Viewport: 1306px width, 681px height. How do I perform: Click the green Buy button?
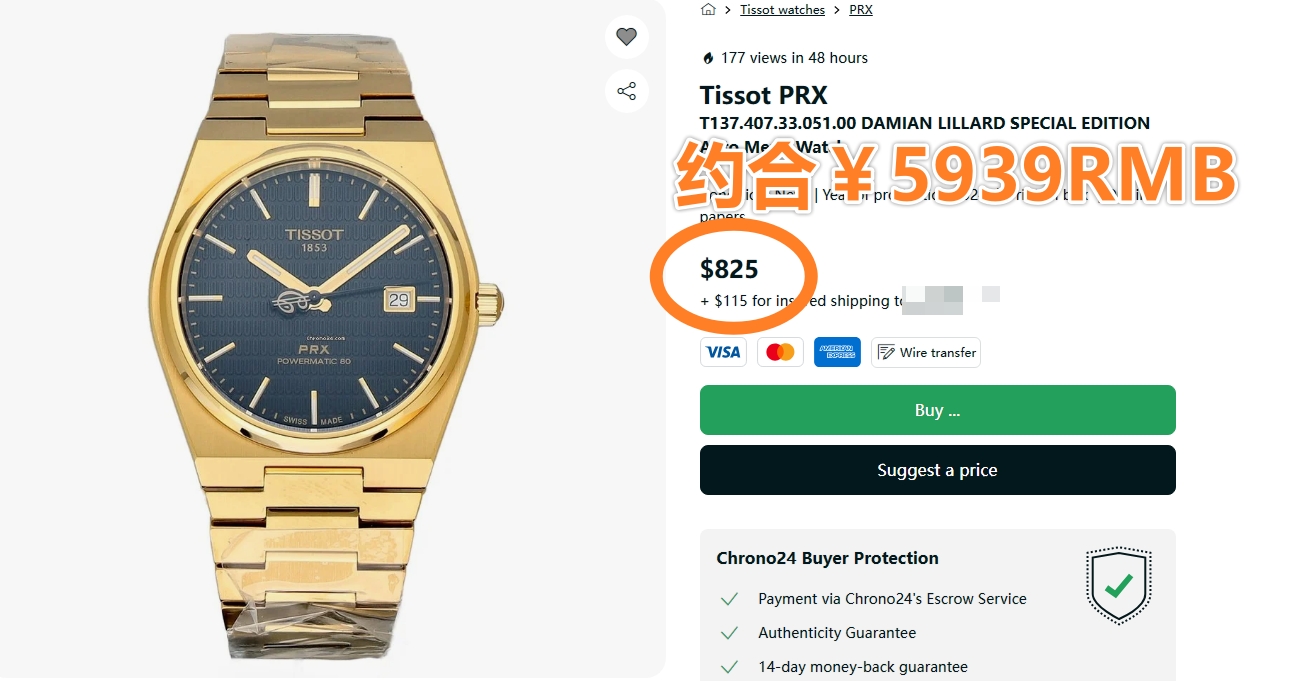pyautogui.click(x=938, y=410)
